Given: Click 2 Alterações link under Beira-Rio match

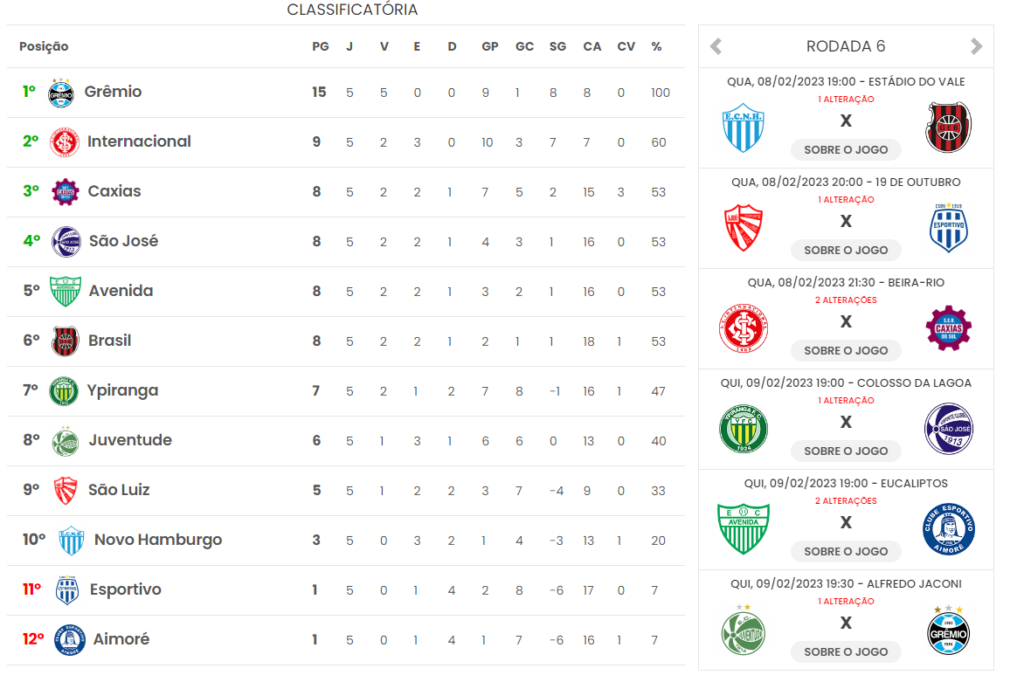Looking at the screenshot, I should [846, 300].
